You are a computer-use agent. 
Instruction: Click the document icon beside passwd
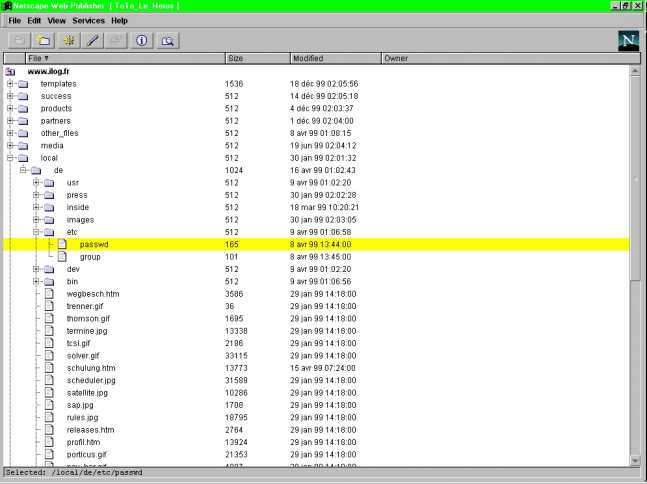(62, 244)
